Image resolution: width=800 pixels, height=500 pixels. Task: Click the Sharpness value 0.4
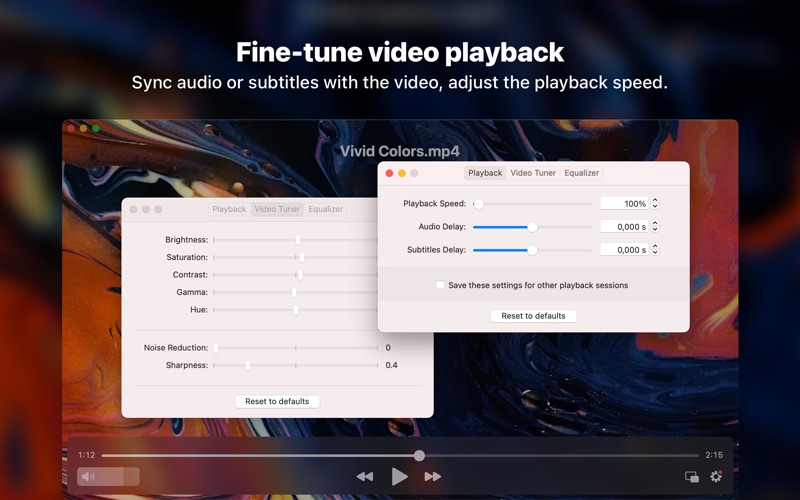(x=391, y=365)
